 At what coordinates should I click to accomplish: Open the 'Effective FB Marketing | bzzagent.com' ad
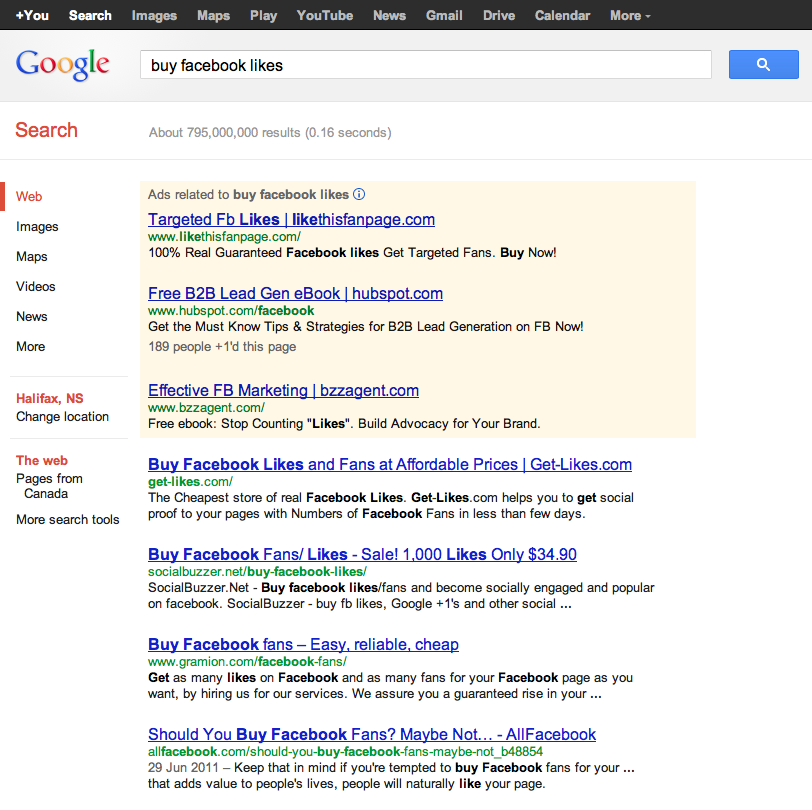[x=284, y=390]
